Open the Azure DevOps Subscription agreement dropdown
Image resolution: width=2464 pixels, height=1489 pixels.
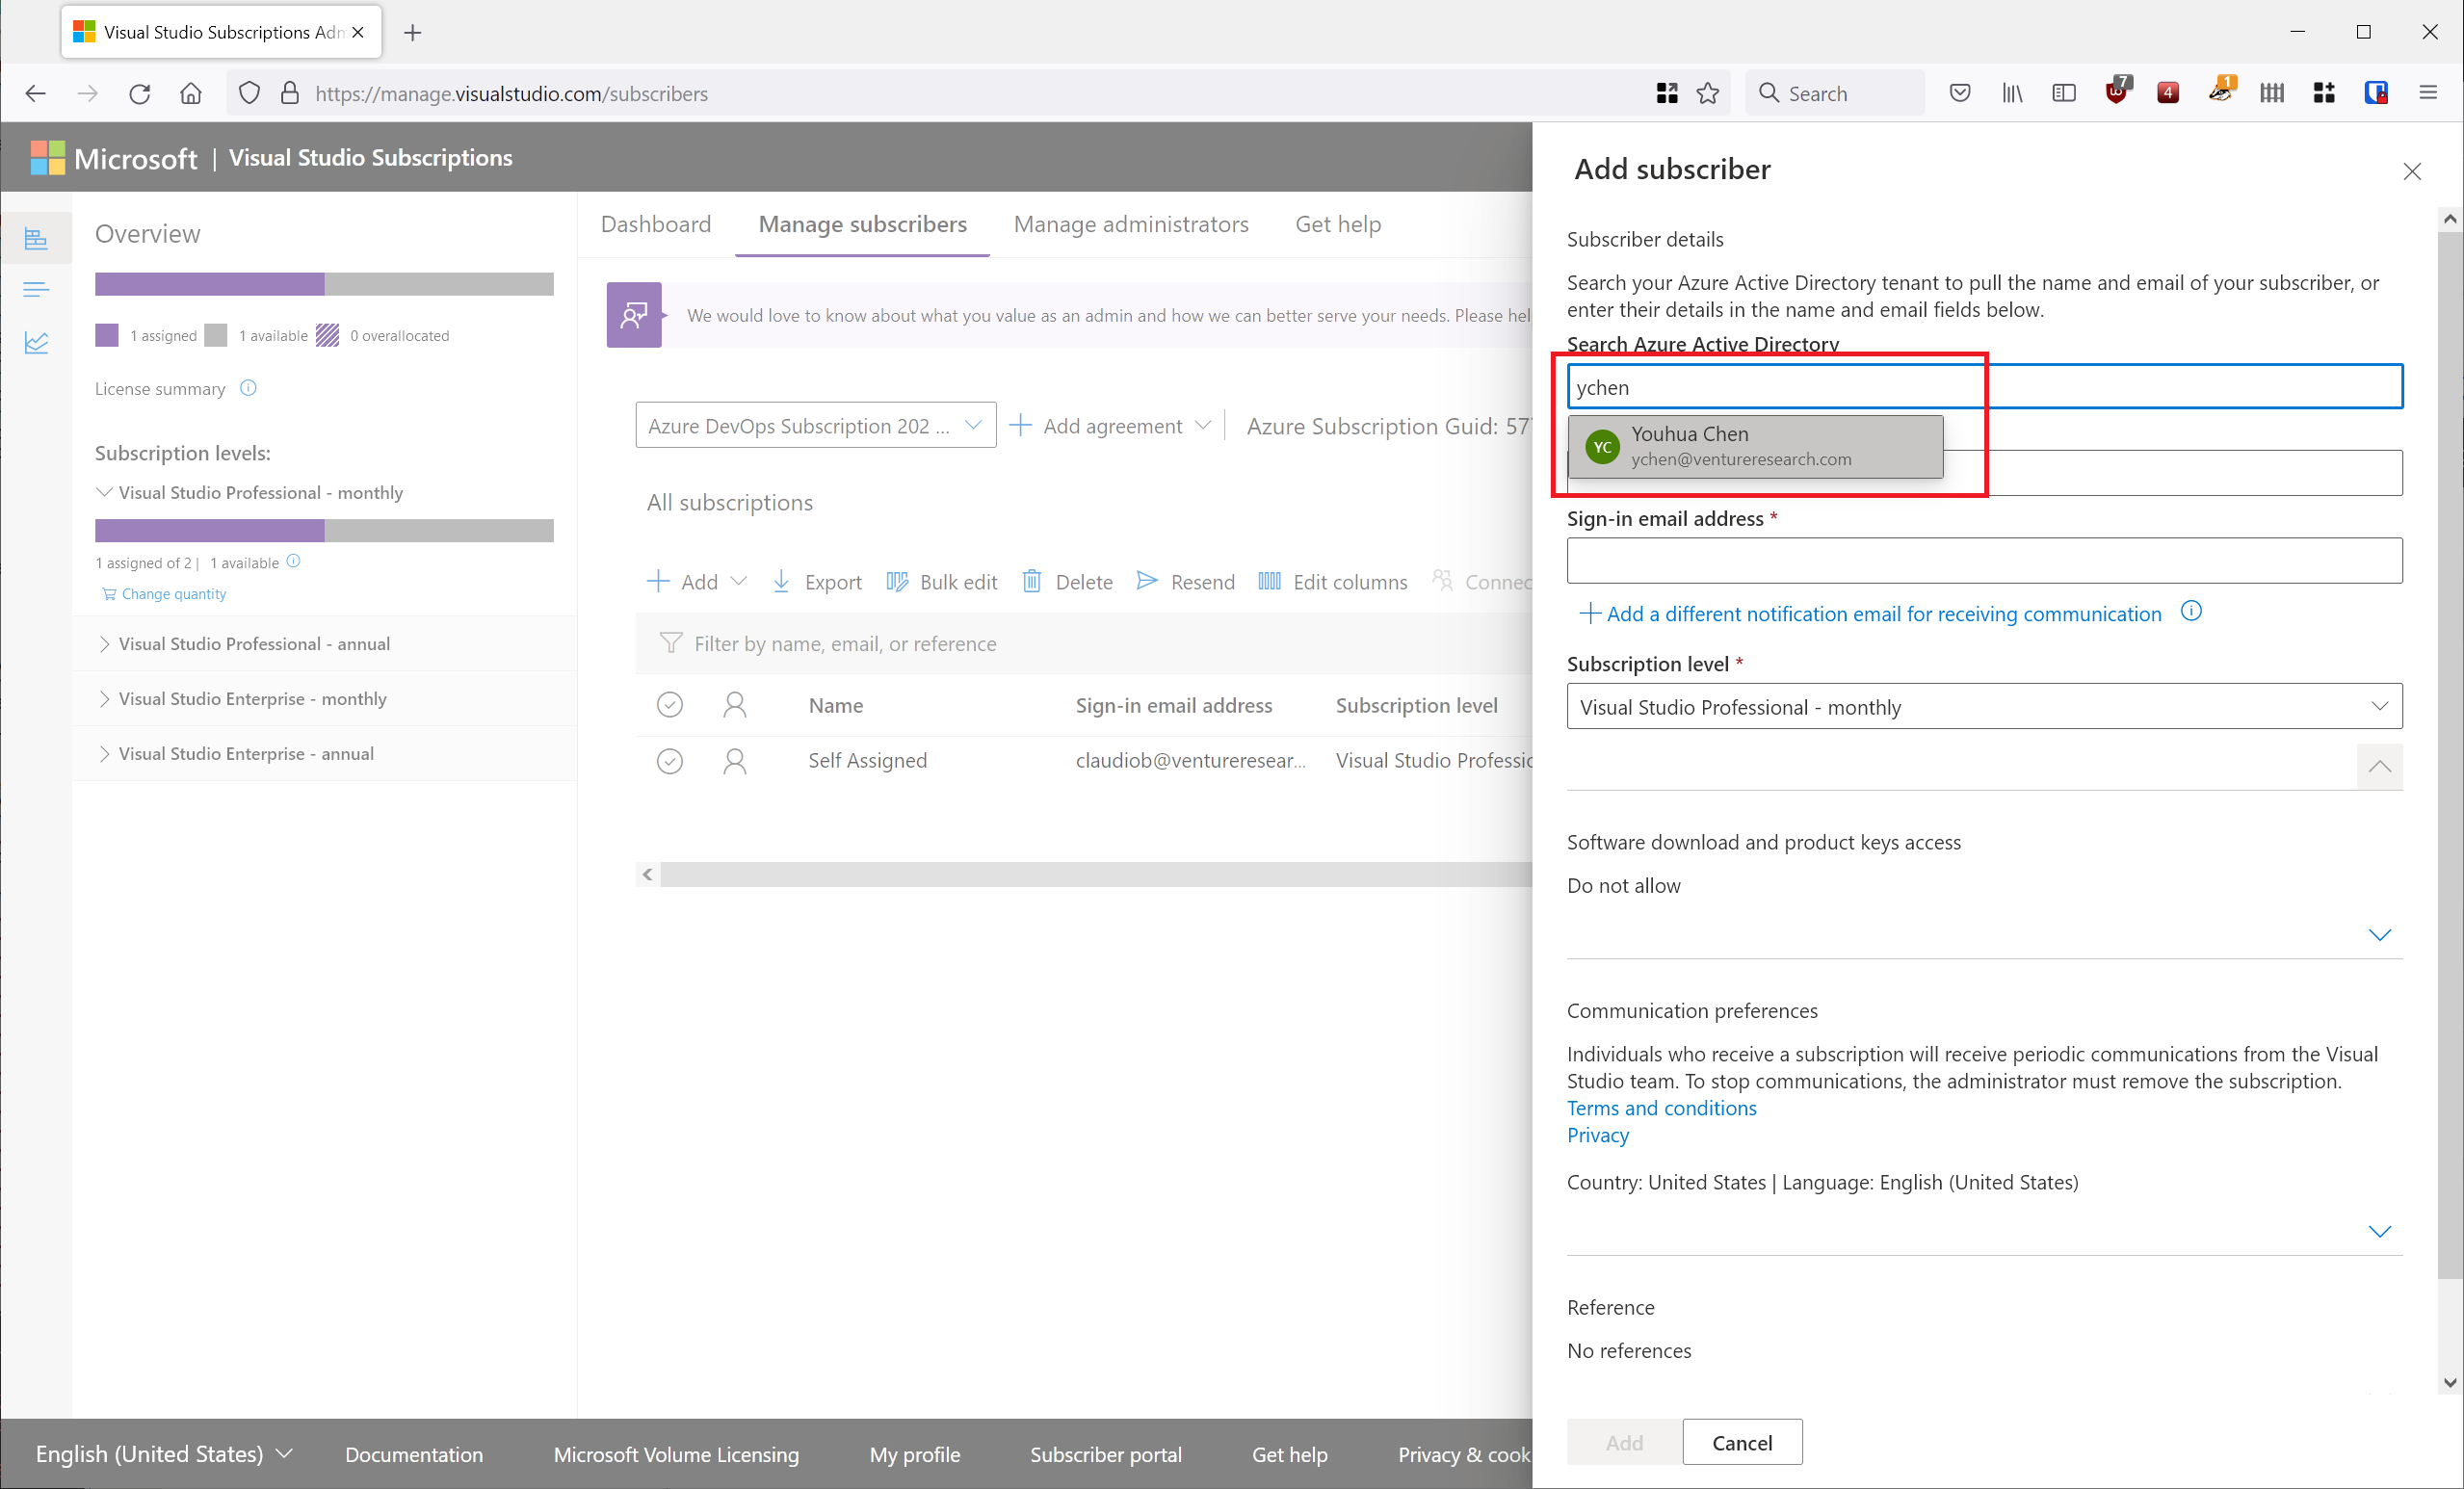pyautogui.click(x=815, y=426)
